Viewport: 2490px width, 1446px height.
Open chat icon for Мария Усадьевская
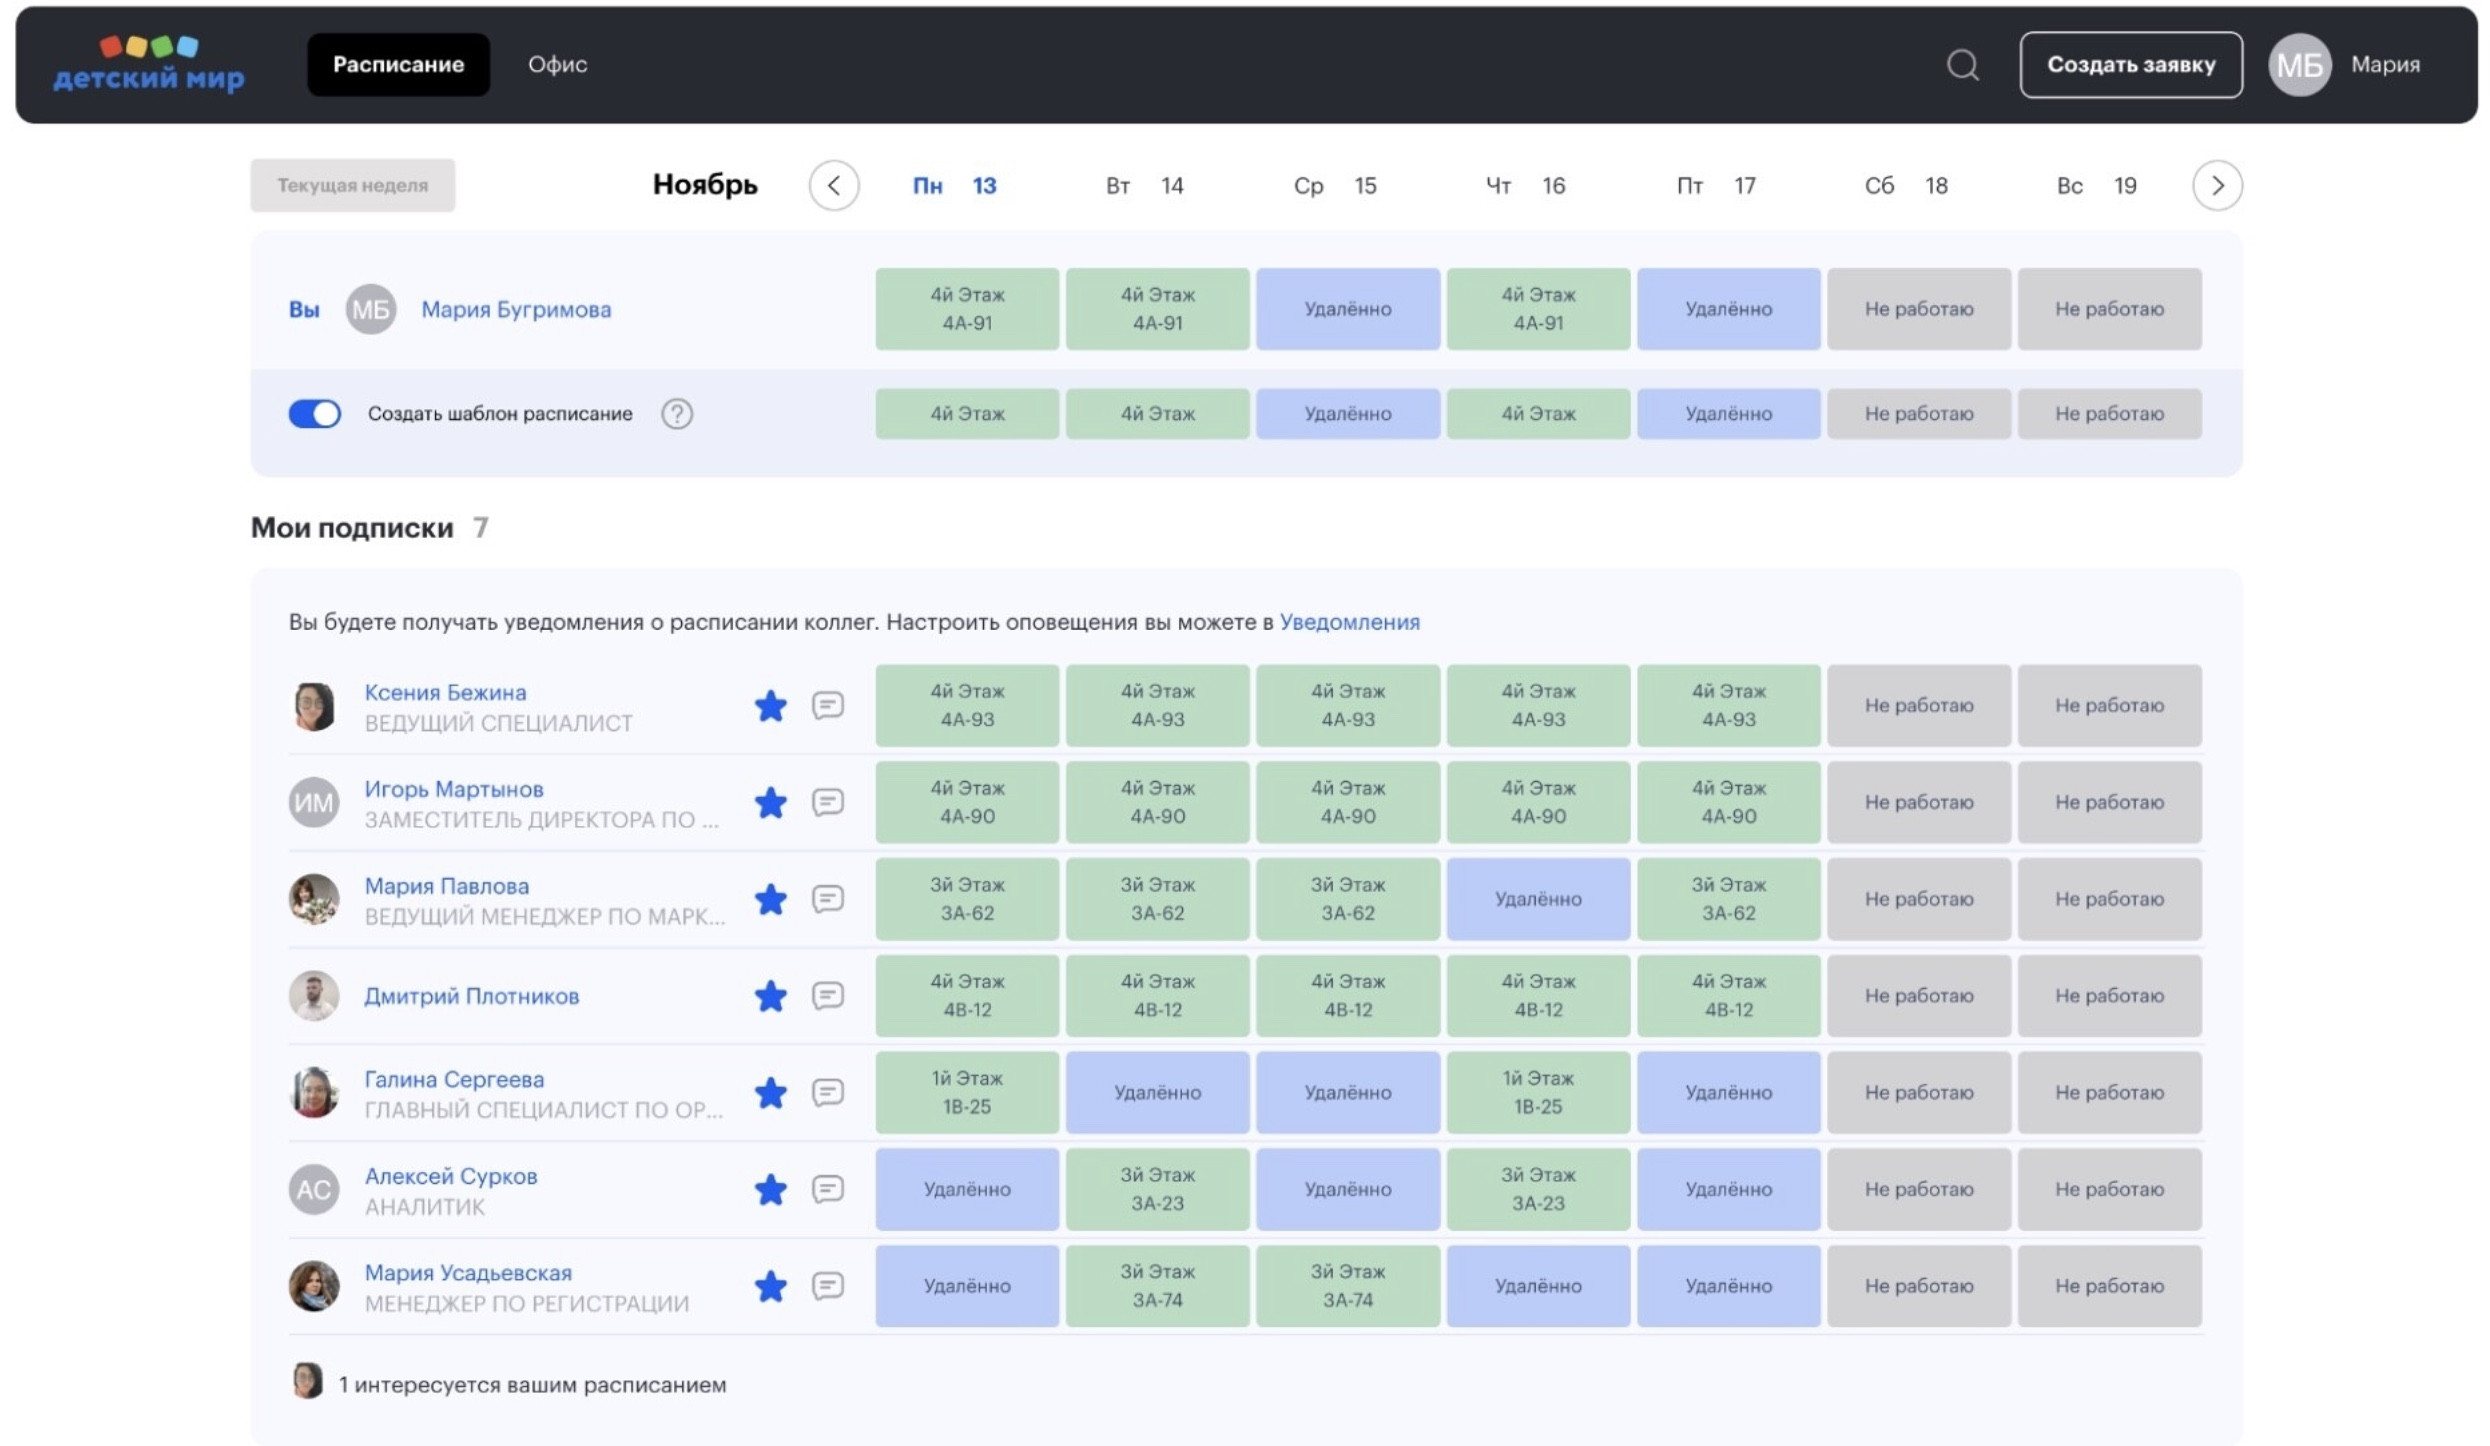(827, 1286)
